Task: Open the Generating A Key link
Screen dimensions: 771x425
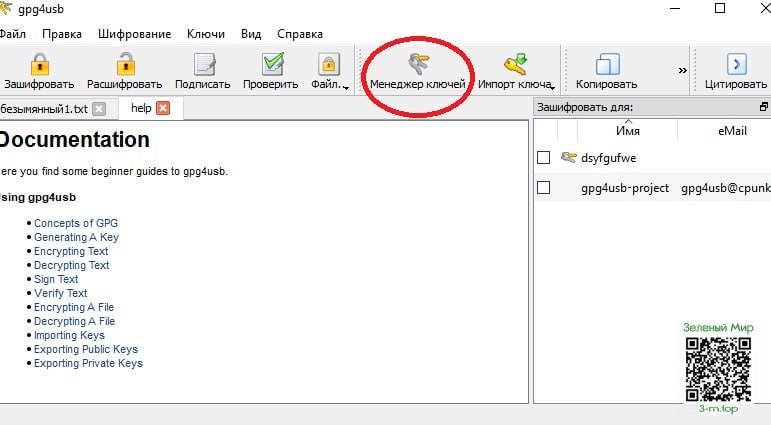Action: pos(76,237)
